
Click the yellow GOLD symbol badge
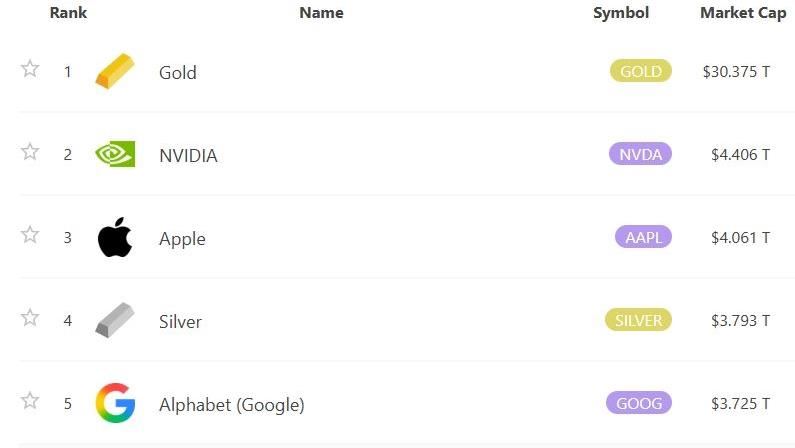click(641, 71)
